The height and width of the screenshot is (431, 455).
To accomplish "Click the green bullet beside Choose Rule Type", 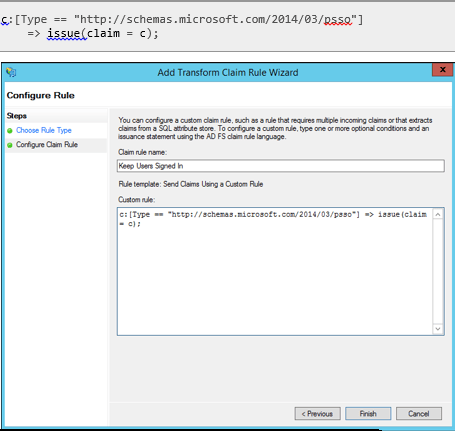I will (10, 131).
